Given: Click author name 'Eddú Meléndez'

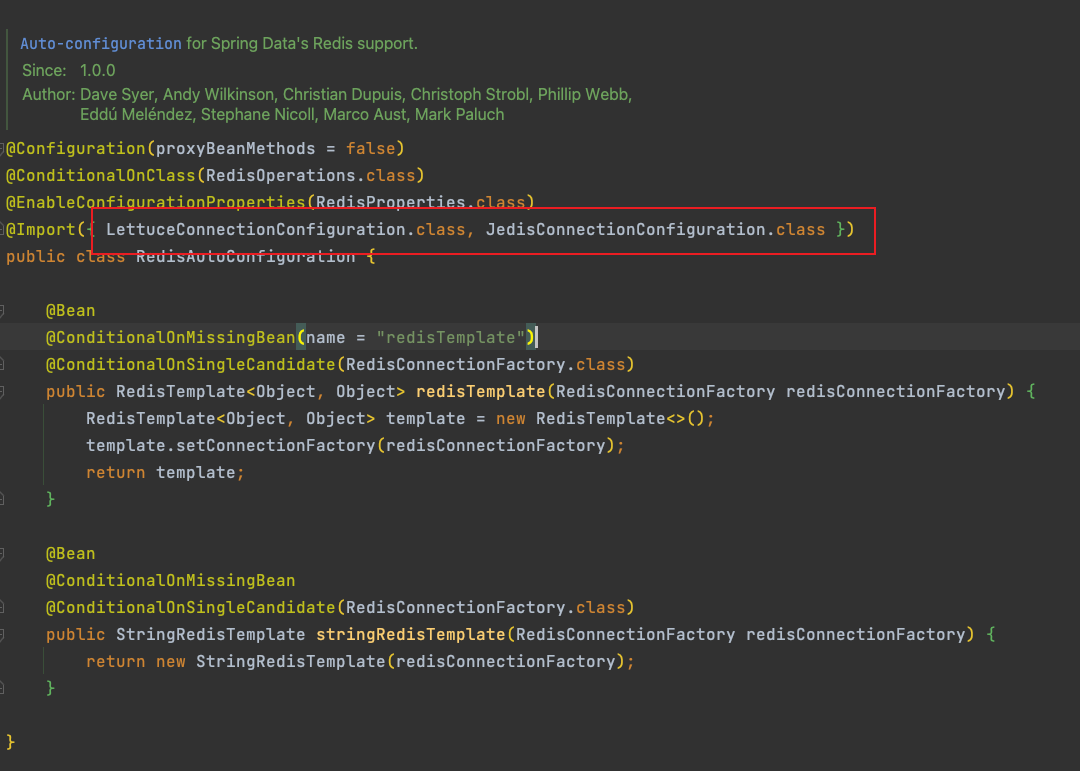Looking at the screenshot, I should pos(136,114).
